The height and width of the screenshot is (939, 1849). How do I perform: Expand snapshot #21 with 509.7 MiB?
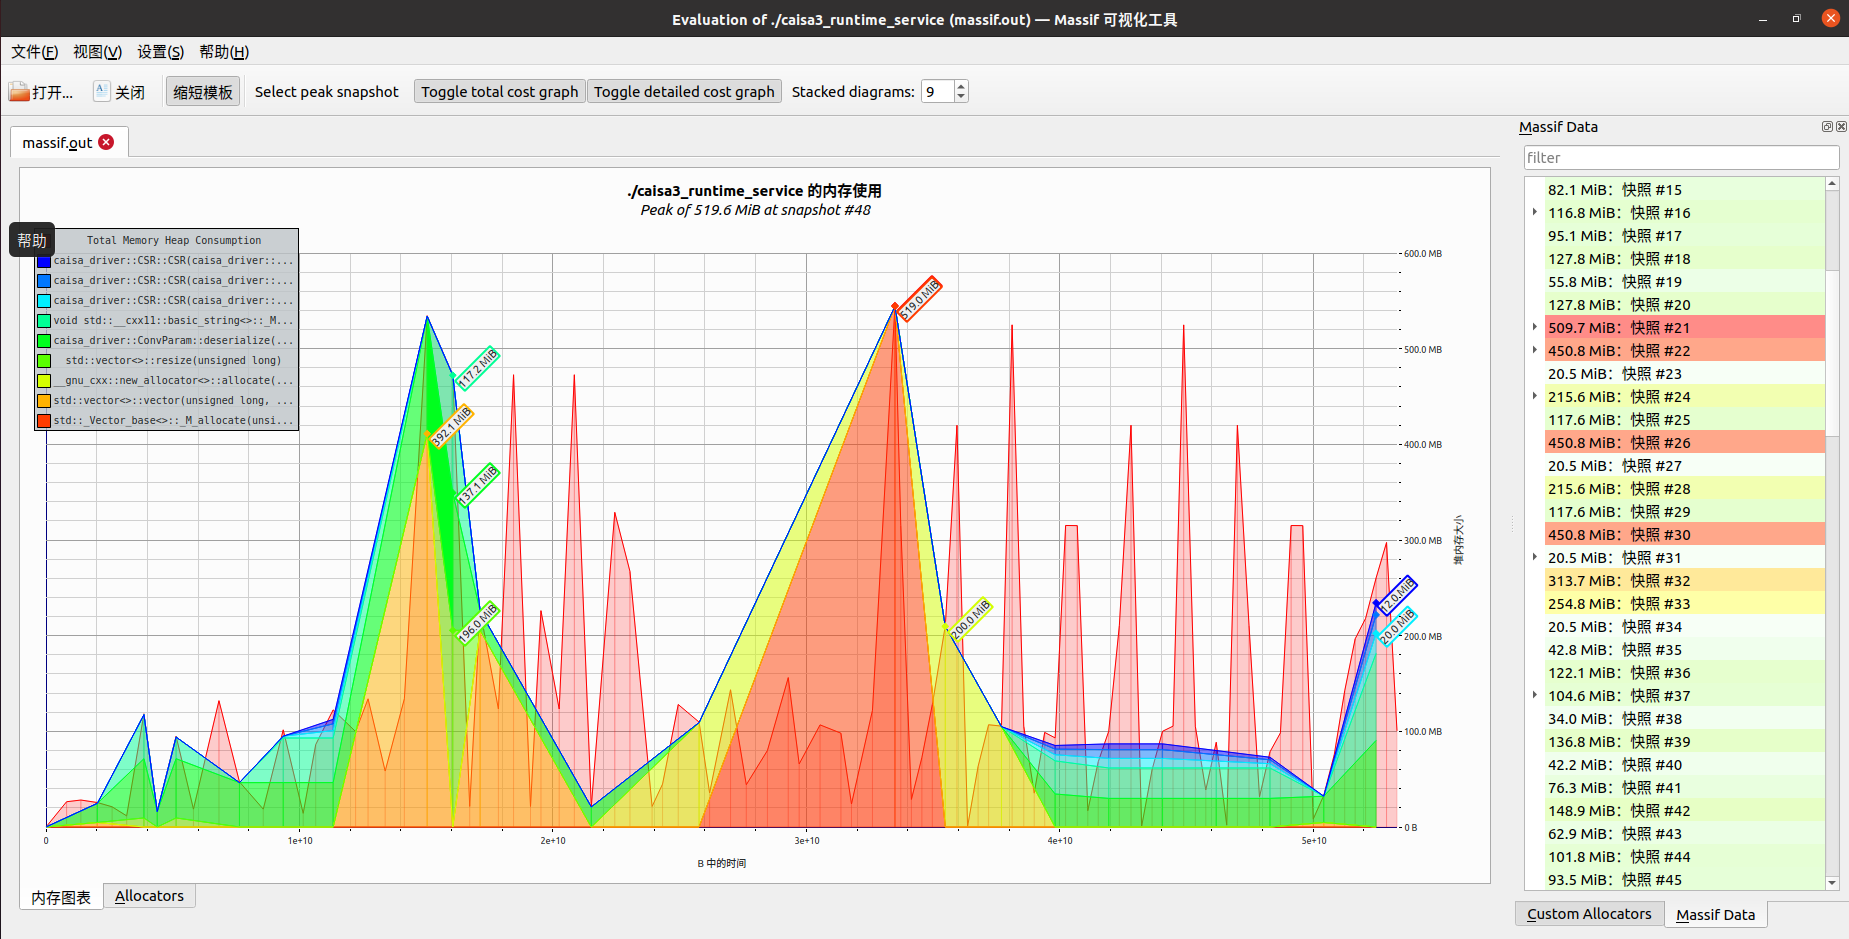(x=1535, y=328)
